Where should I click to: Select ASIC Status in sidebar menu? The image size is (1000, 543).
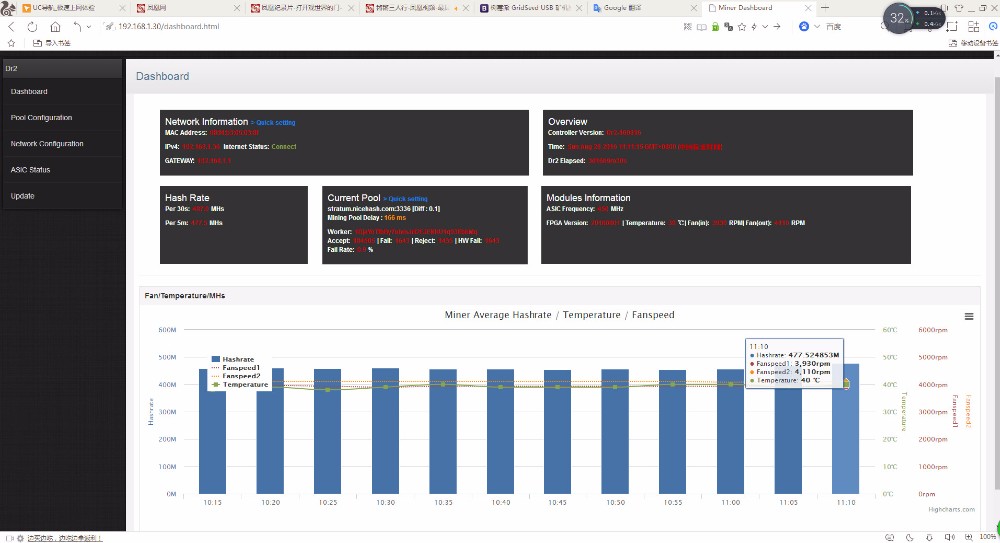pyautogui.click(x=30, y=170)
